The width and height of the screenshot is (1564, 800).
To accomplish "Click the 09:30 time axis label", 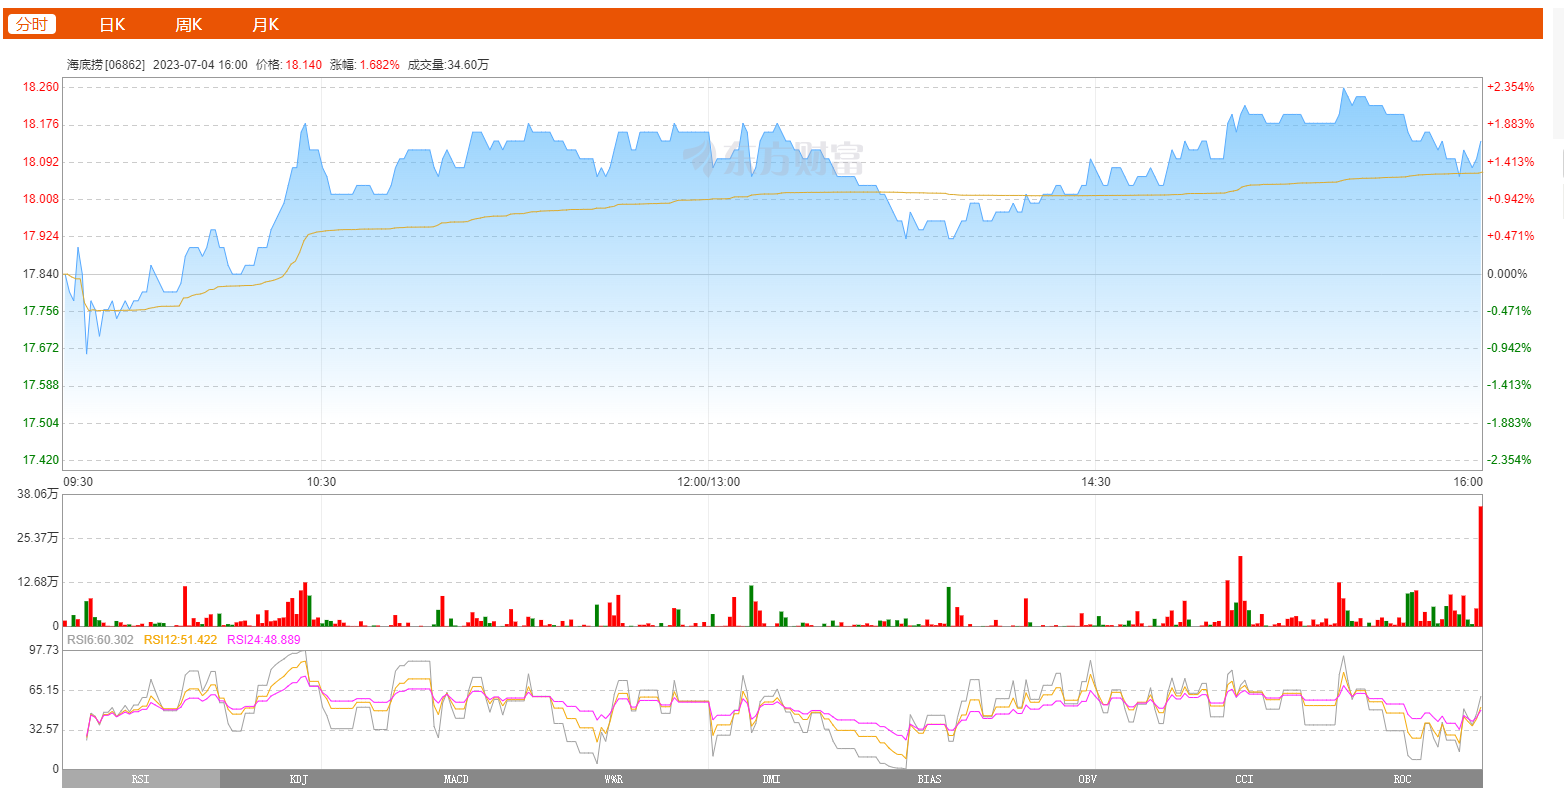I will (78, 482).
